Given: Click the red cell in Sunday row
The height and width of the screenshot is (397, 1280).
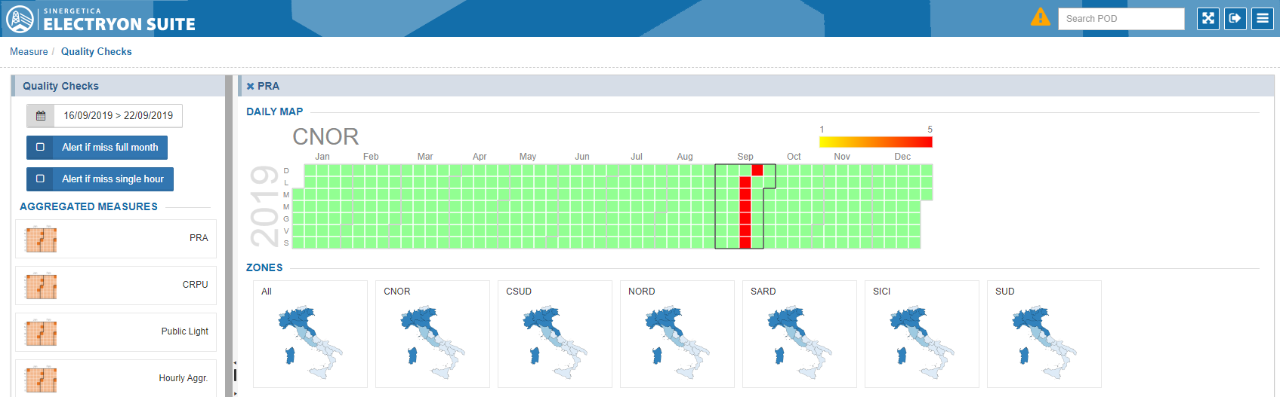Looking at the screenshot, I should click(757, 170).
